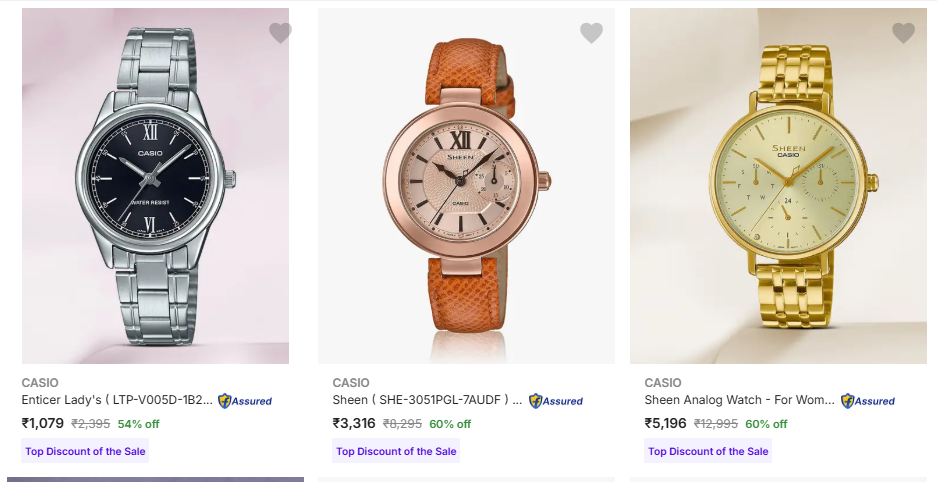937x482 pixels.
Task: Open Sheen SHE-3051PGL-7AUDF product title
Action: click(x=427, y=400)
